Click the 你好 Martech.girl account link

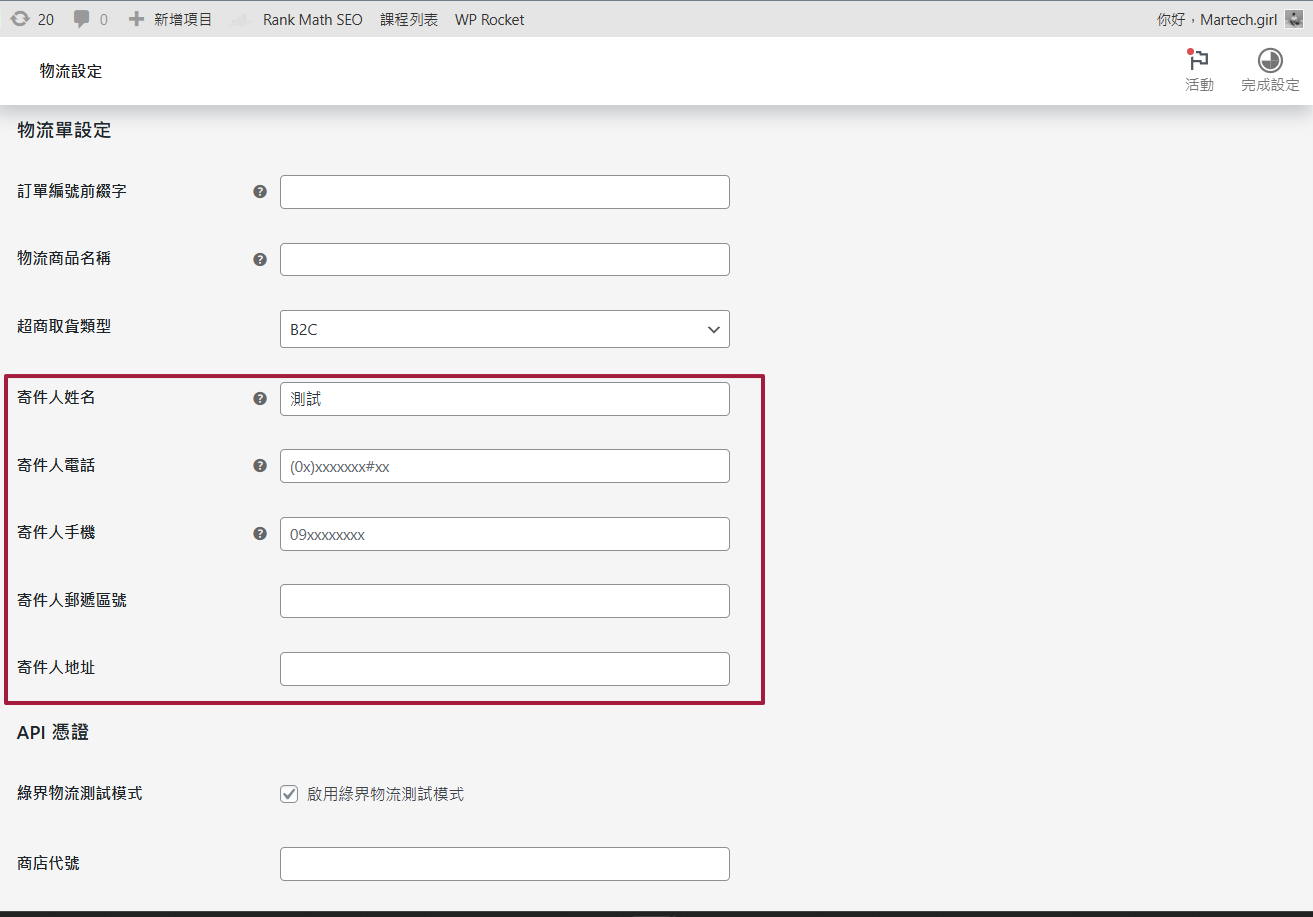[1216, 19]
